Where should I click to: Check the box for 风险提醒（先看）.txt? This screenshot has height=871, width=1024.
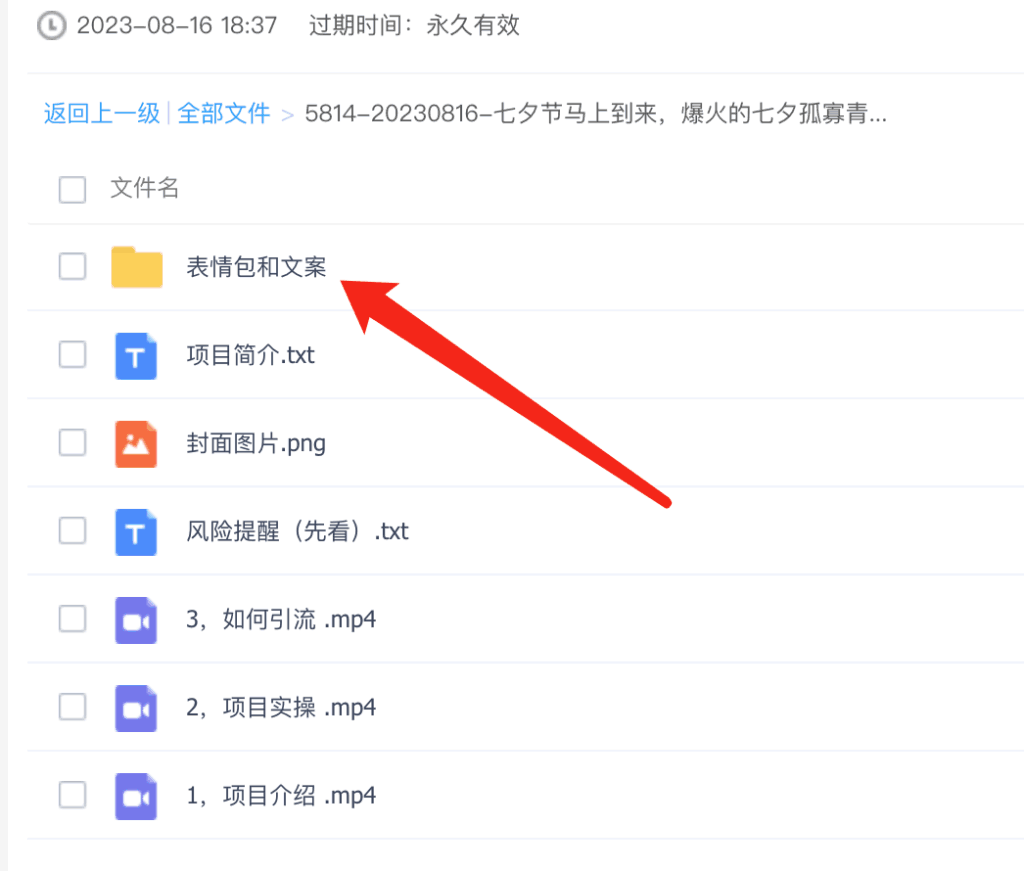72,531
